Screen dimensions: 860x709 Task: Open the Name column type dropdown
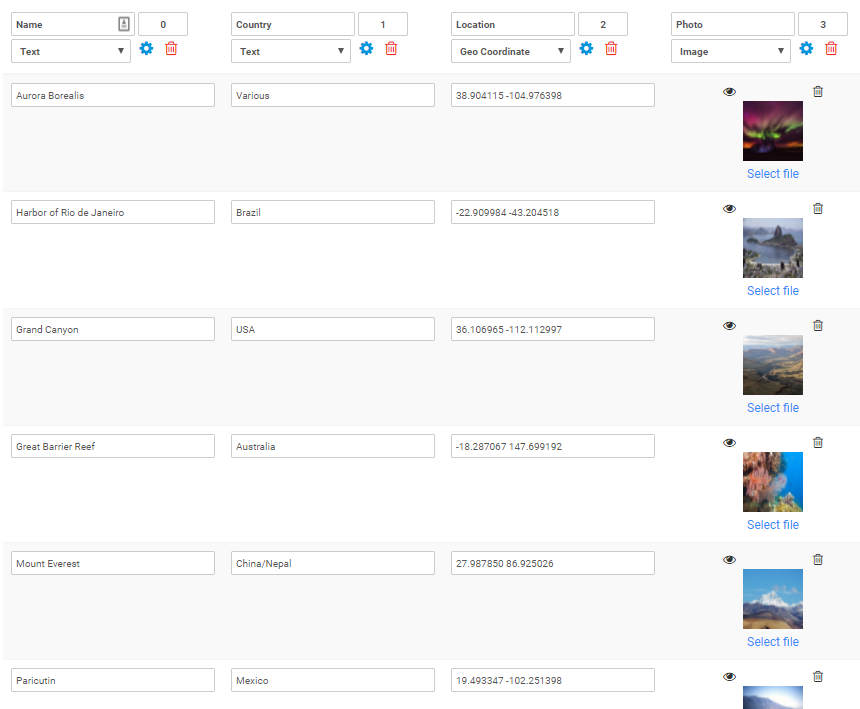point(71,51)
